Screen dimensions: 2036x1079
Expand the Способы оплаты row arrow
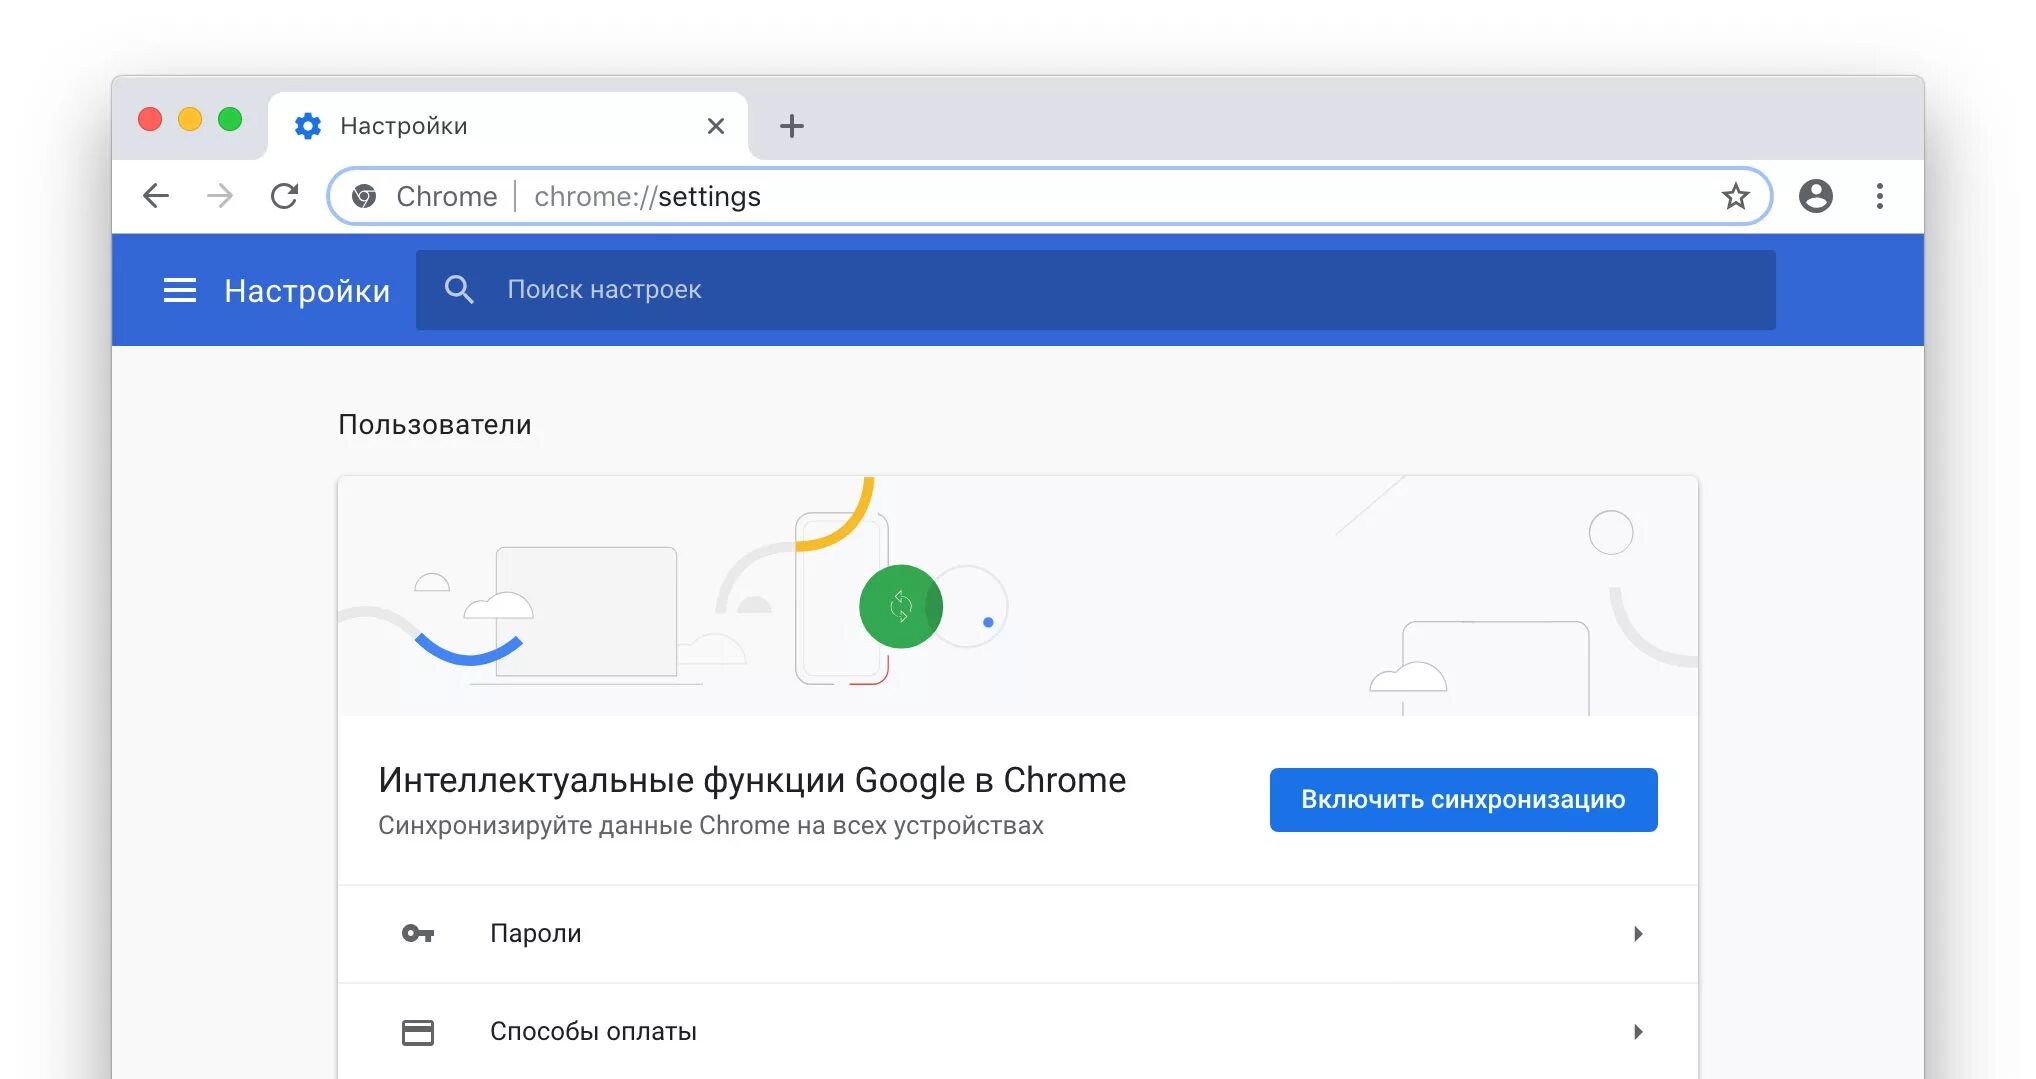pos(1638,1032)
